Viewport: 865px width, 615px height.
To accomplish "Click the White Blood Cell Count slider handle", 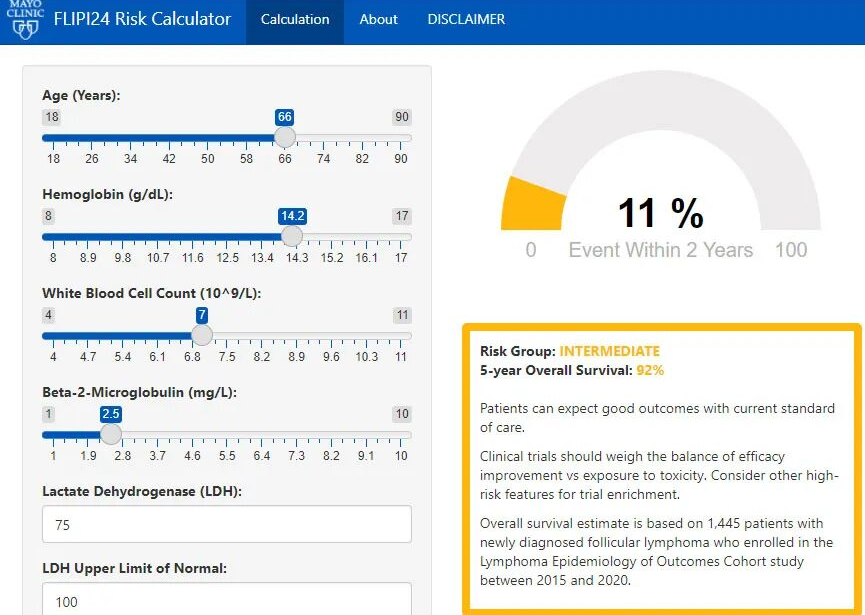I will (202, 335).
